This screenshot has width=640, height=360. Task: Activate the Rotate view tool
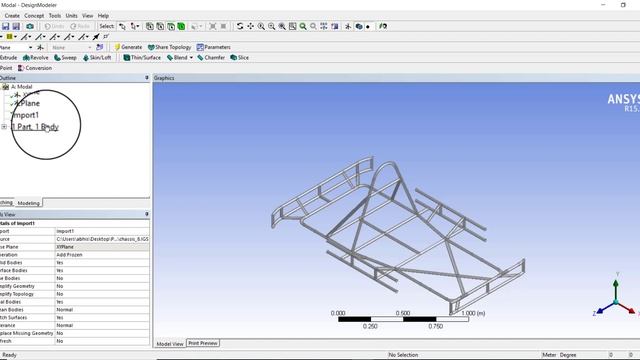pyautogui.click(x=240, y=26)
